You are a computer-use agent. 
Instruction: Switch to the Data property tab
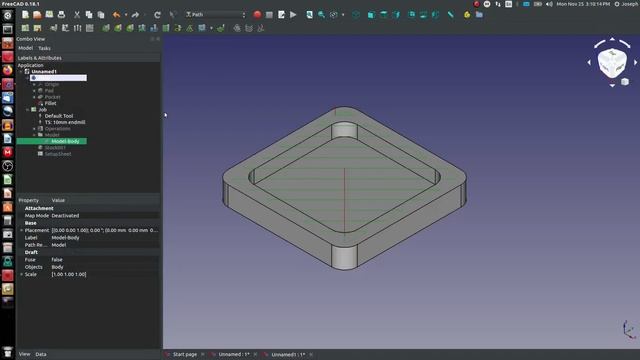pyautogui.click(x=41, y=354)
